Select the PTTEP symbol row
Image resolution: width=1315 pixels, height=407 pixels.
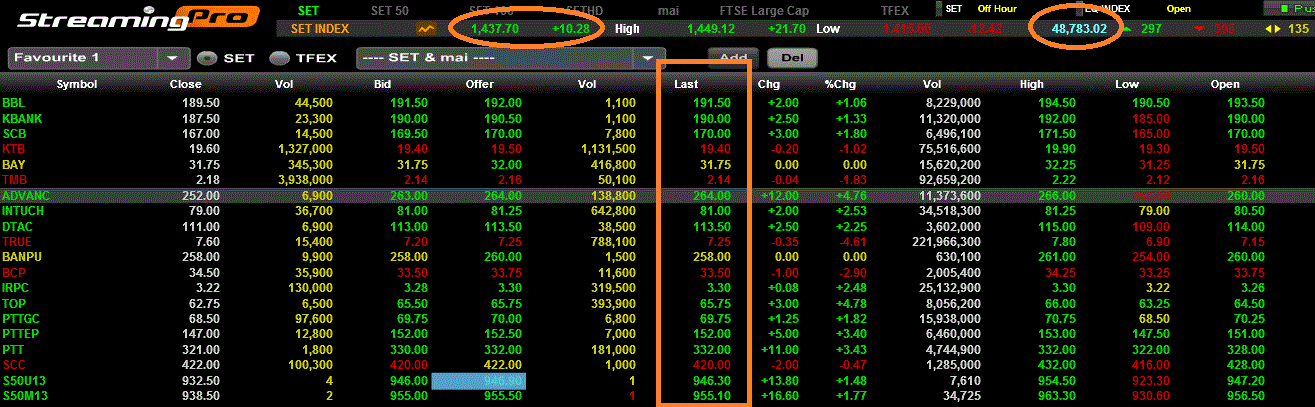(x=657, y=334)
